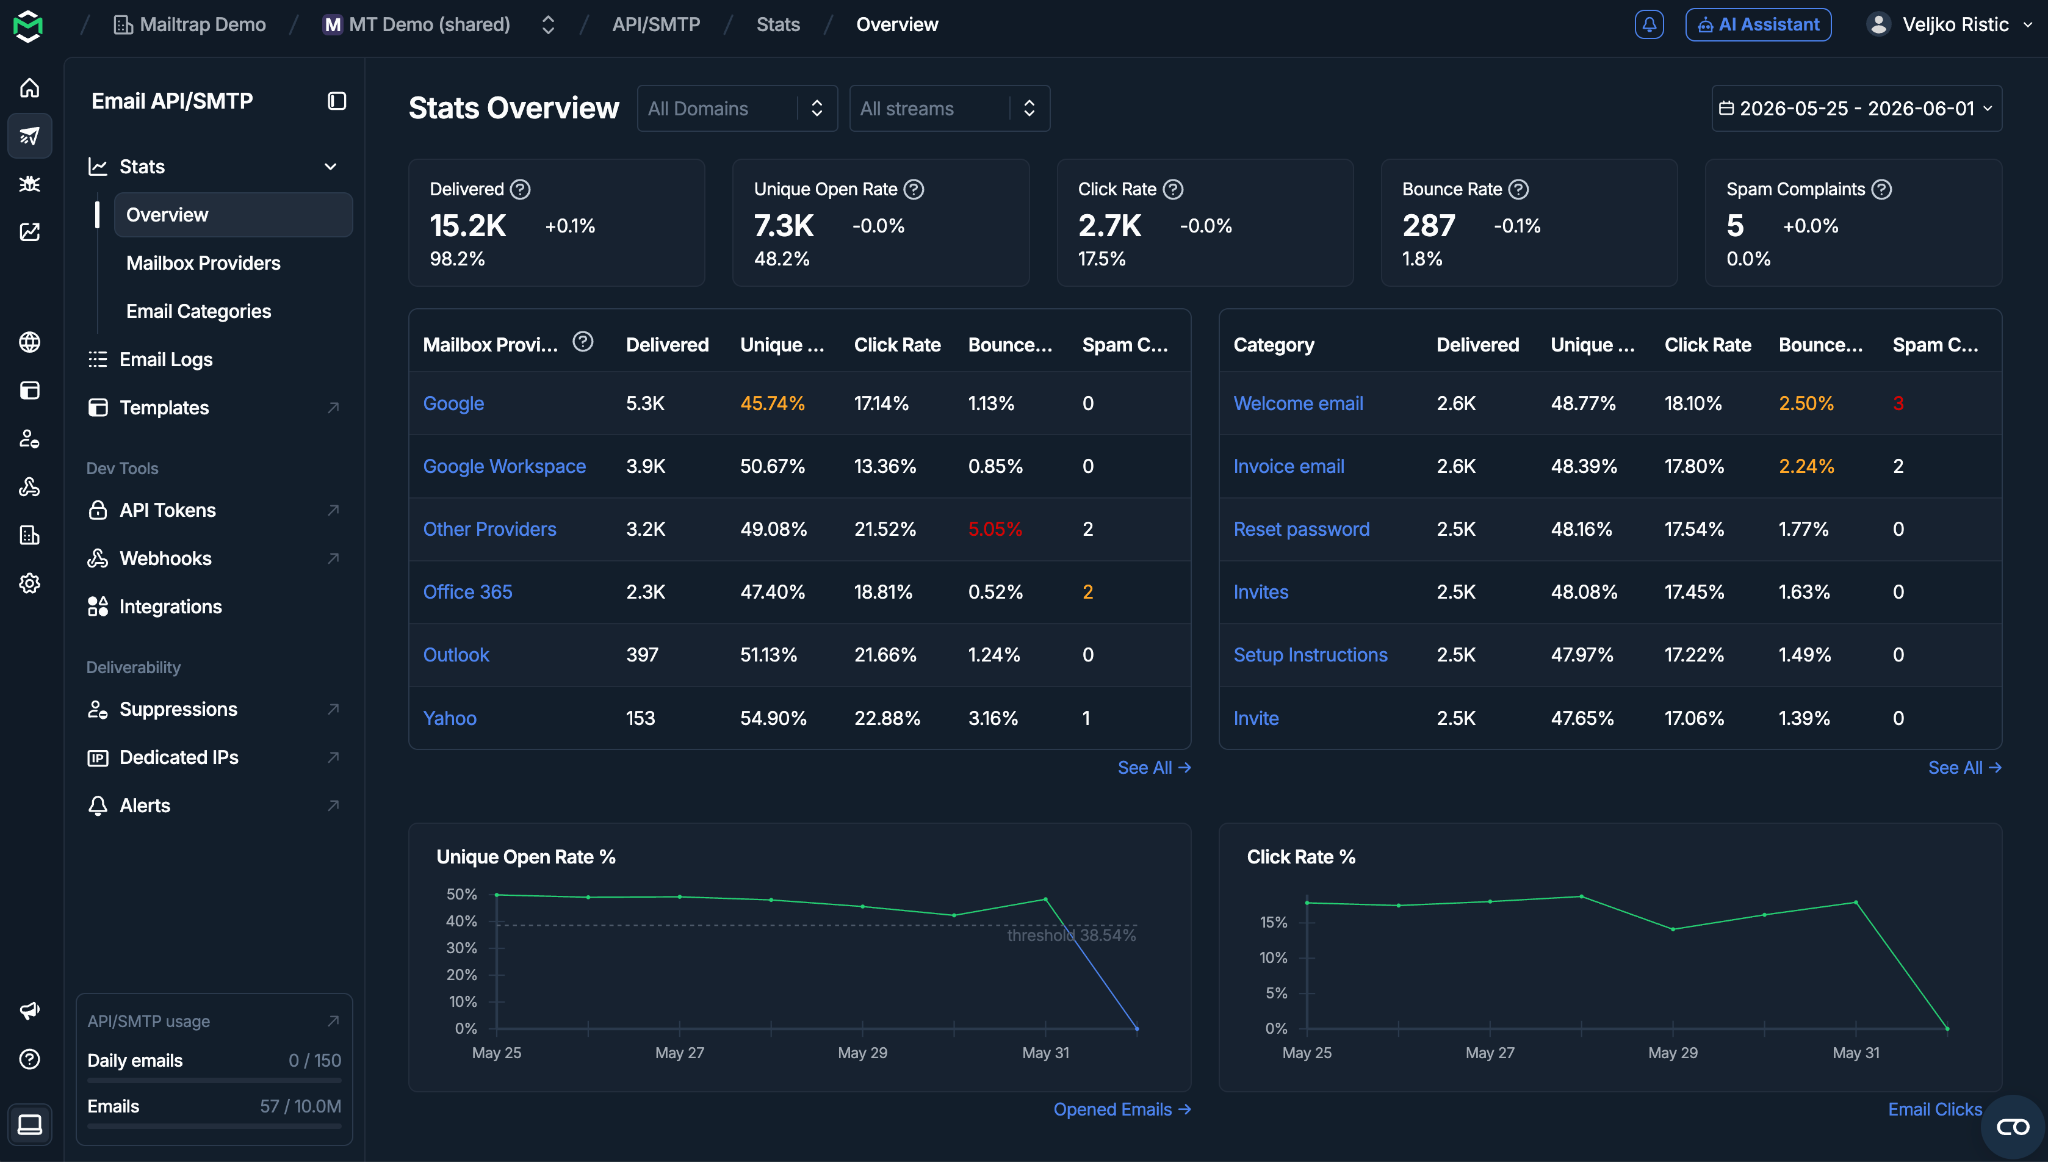
Task: Click the notifications bell icon
Action: pyautogui.click(x=1649, y=25)
